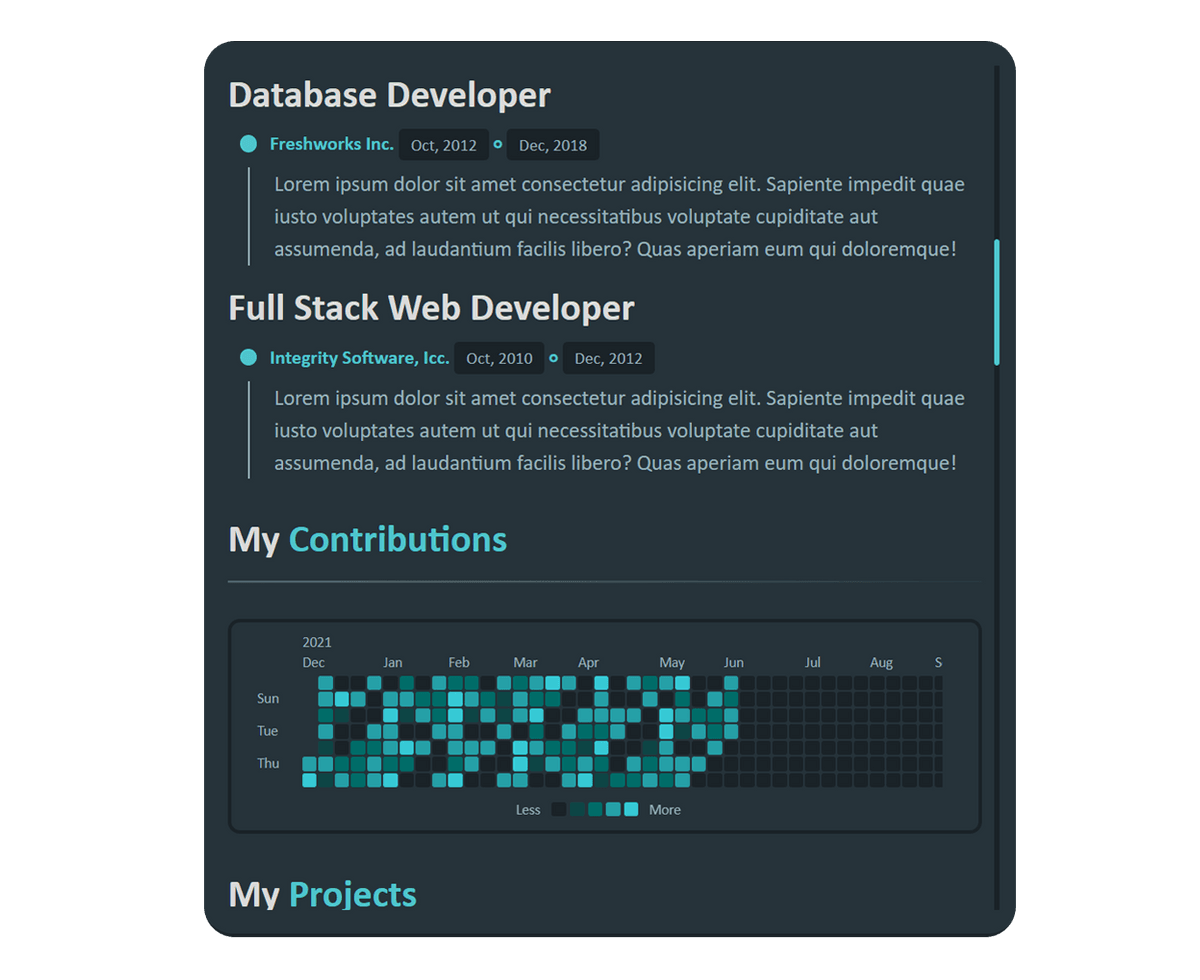Click the Dec, 2012 date badge
1200x980 pixels.
click(608, 359)
